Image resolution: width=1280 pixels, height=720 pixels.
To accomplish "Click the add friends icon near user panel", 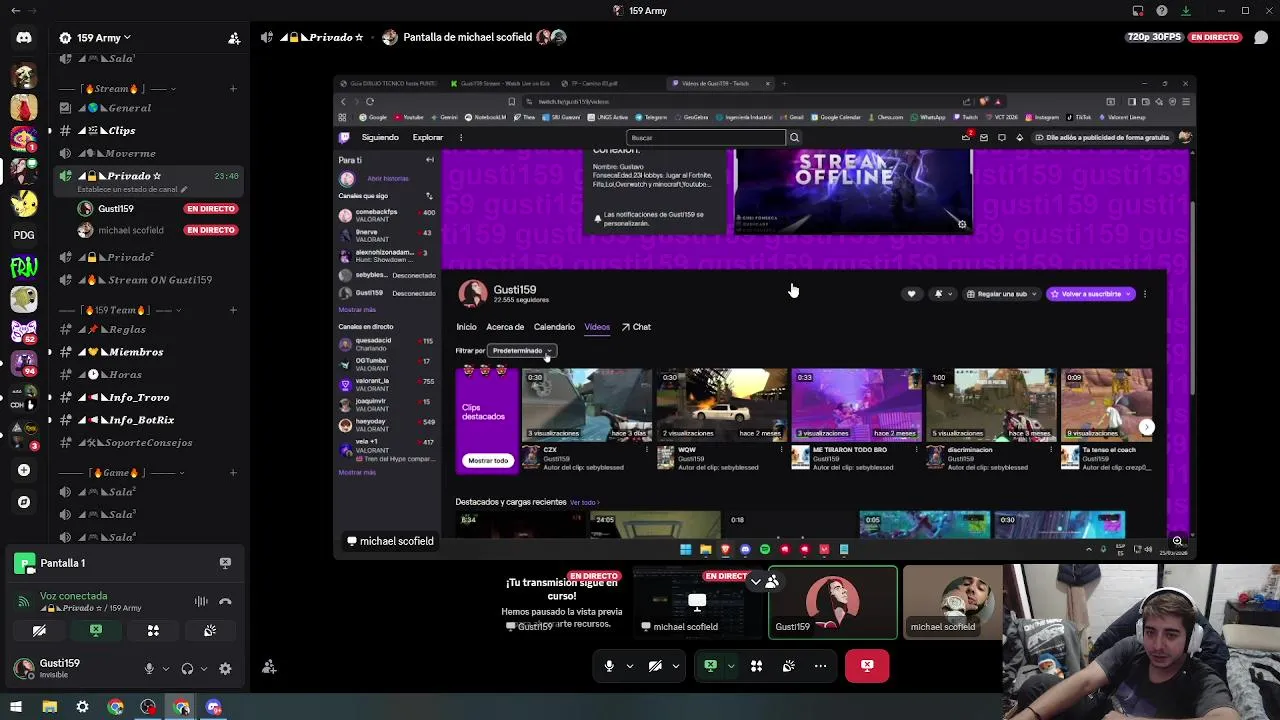I will pyautogui.click(x=269, y=667).
